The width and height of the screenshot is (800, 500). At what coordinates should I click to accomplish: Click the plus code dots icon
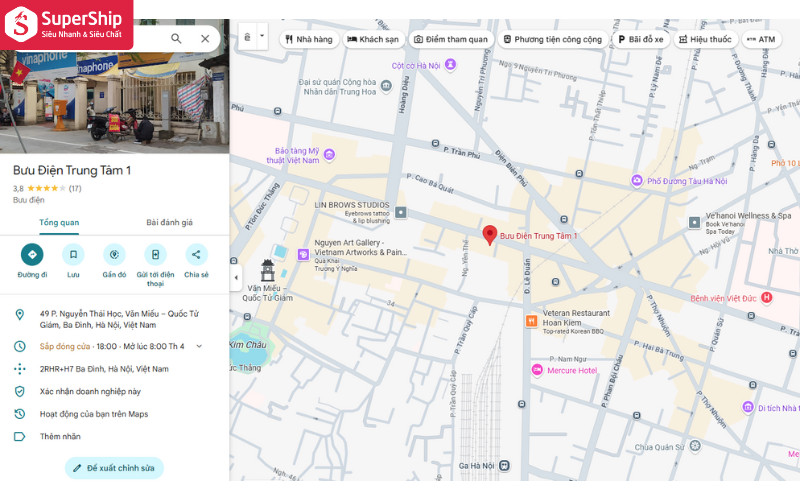(x=19, y=369)
